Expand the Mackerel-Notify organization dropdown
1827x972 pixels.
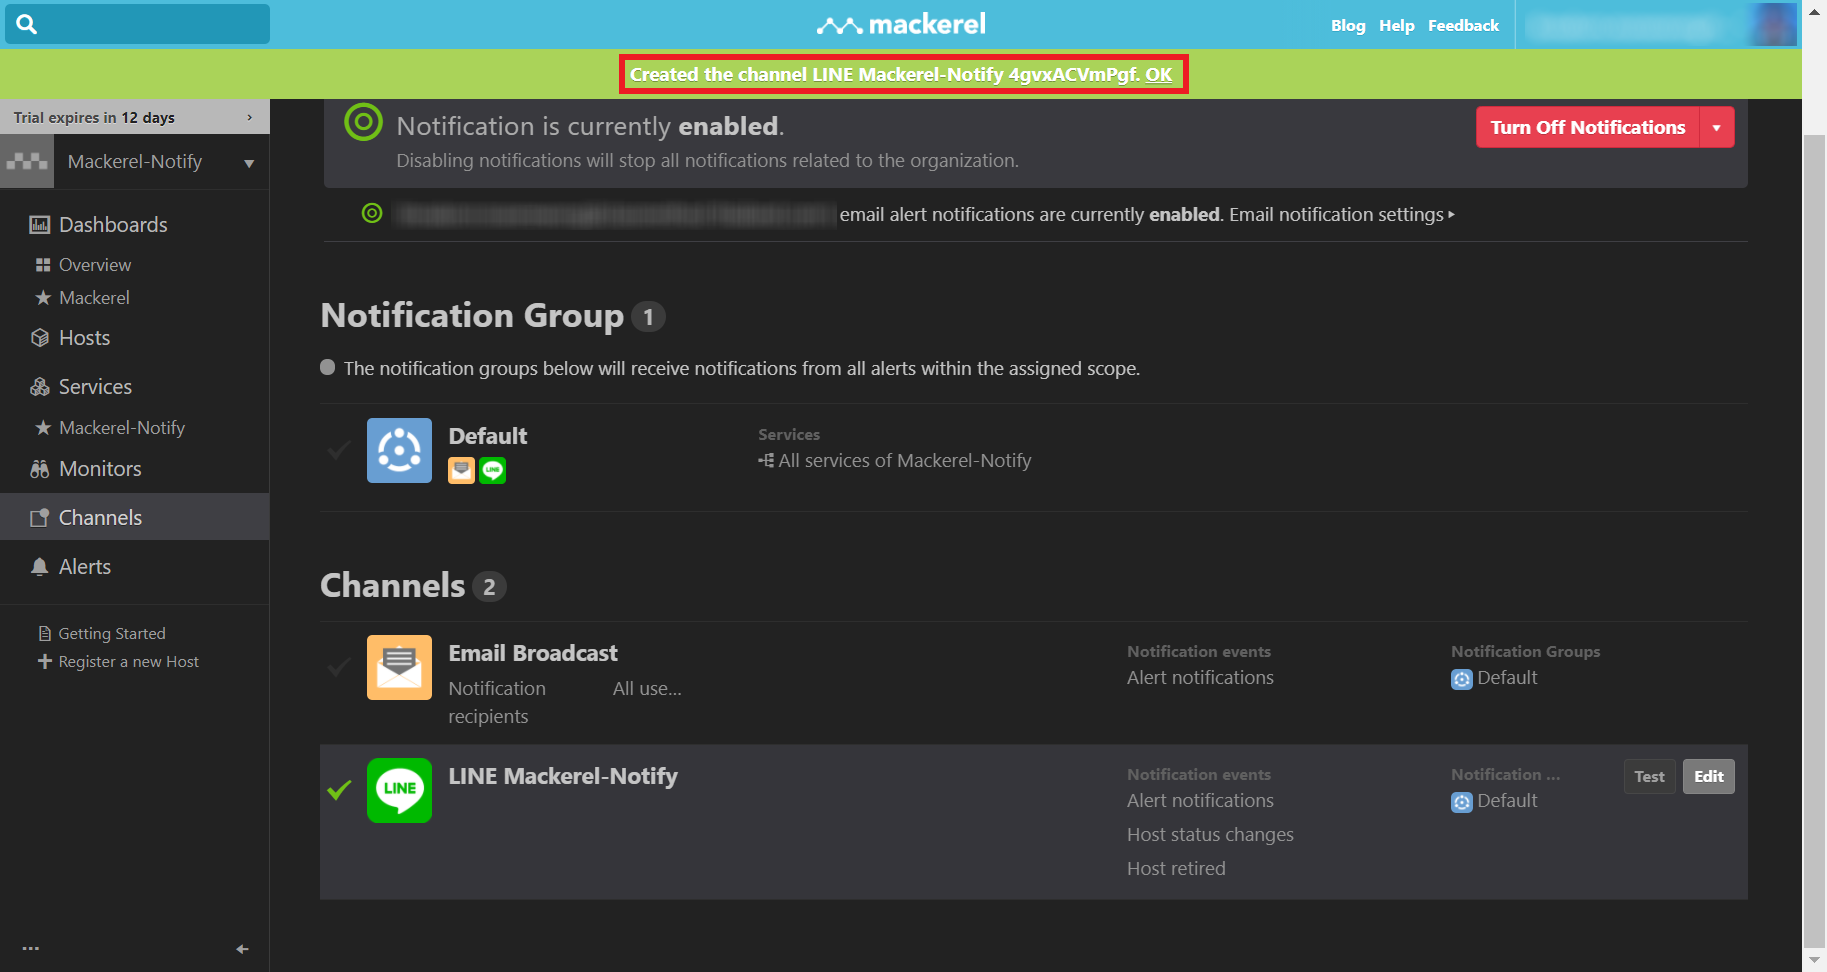click(x=249, y=161)
